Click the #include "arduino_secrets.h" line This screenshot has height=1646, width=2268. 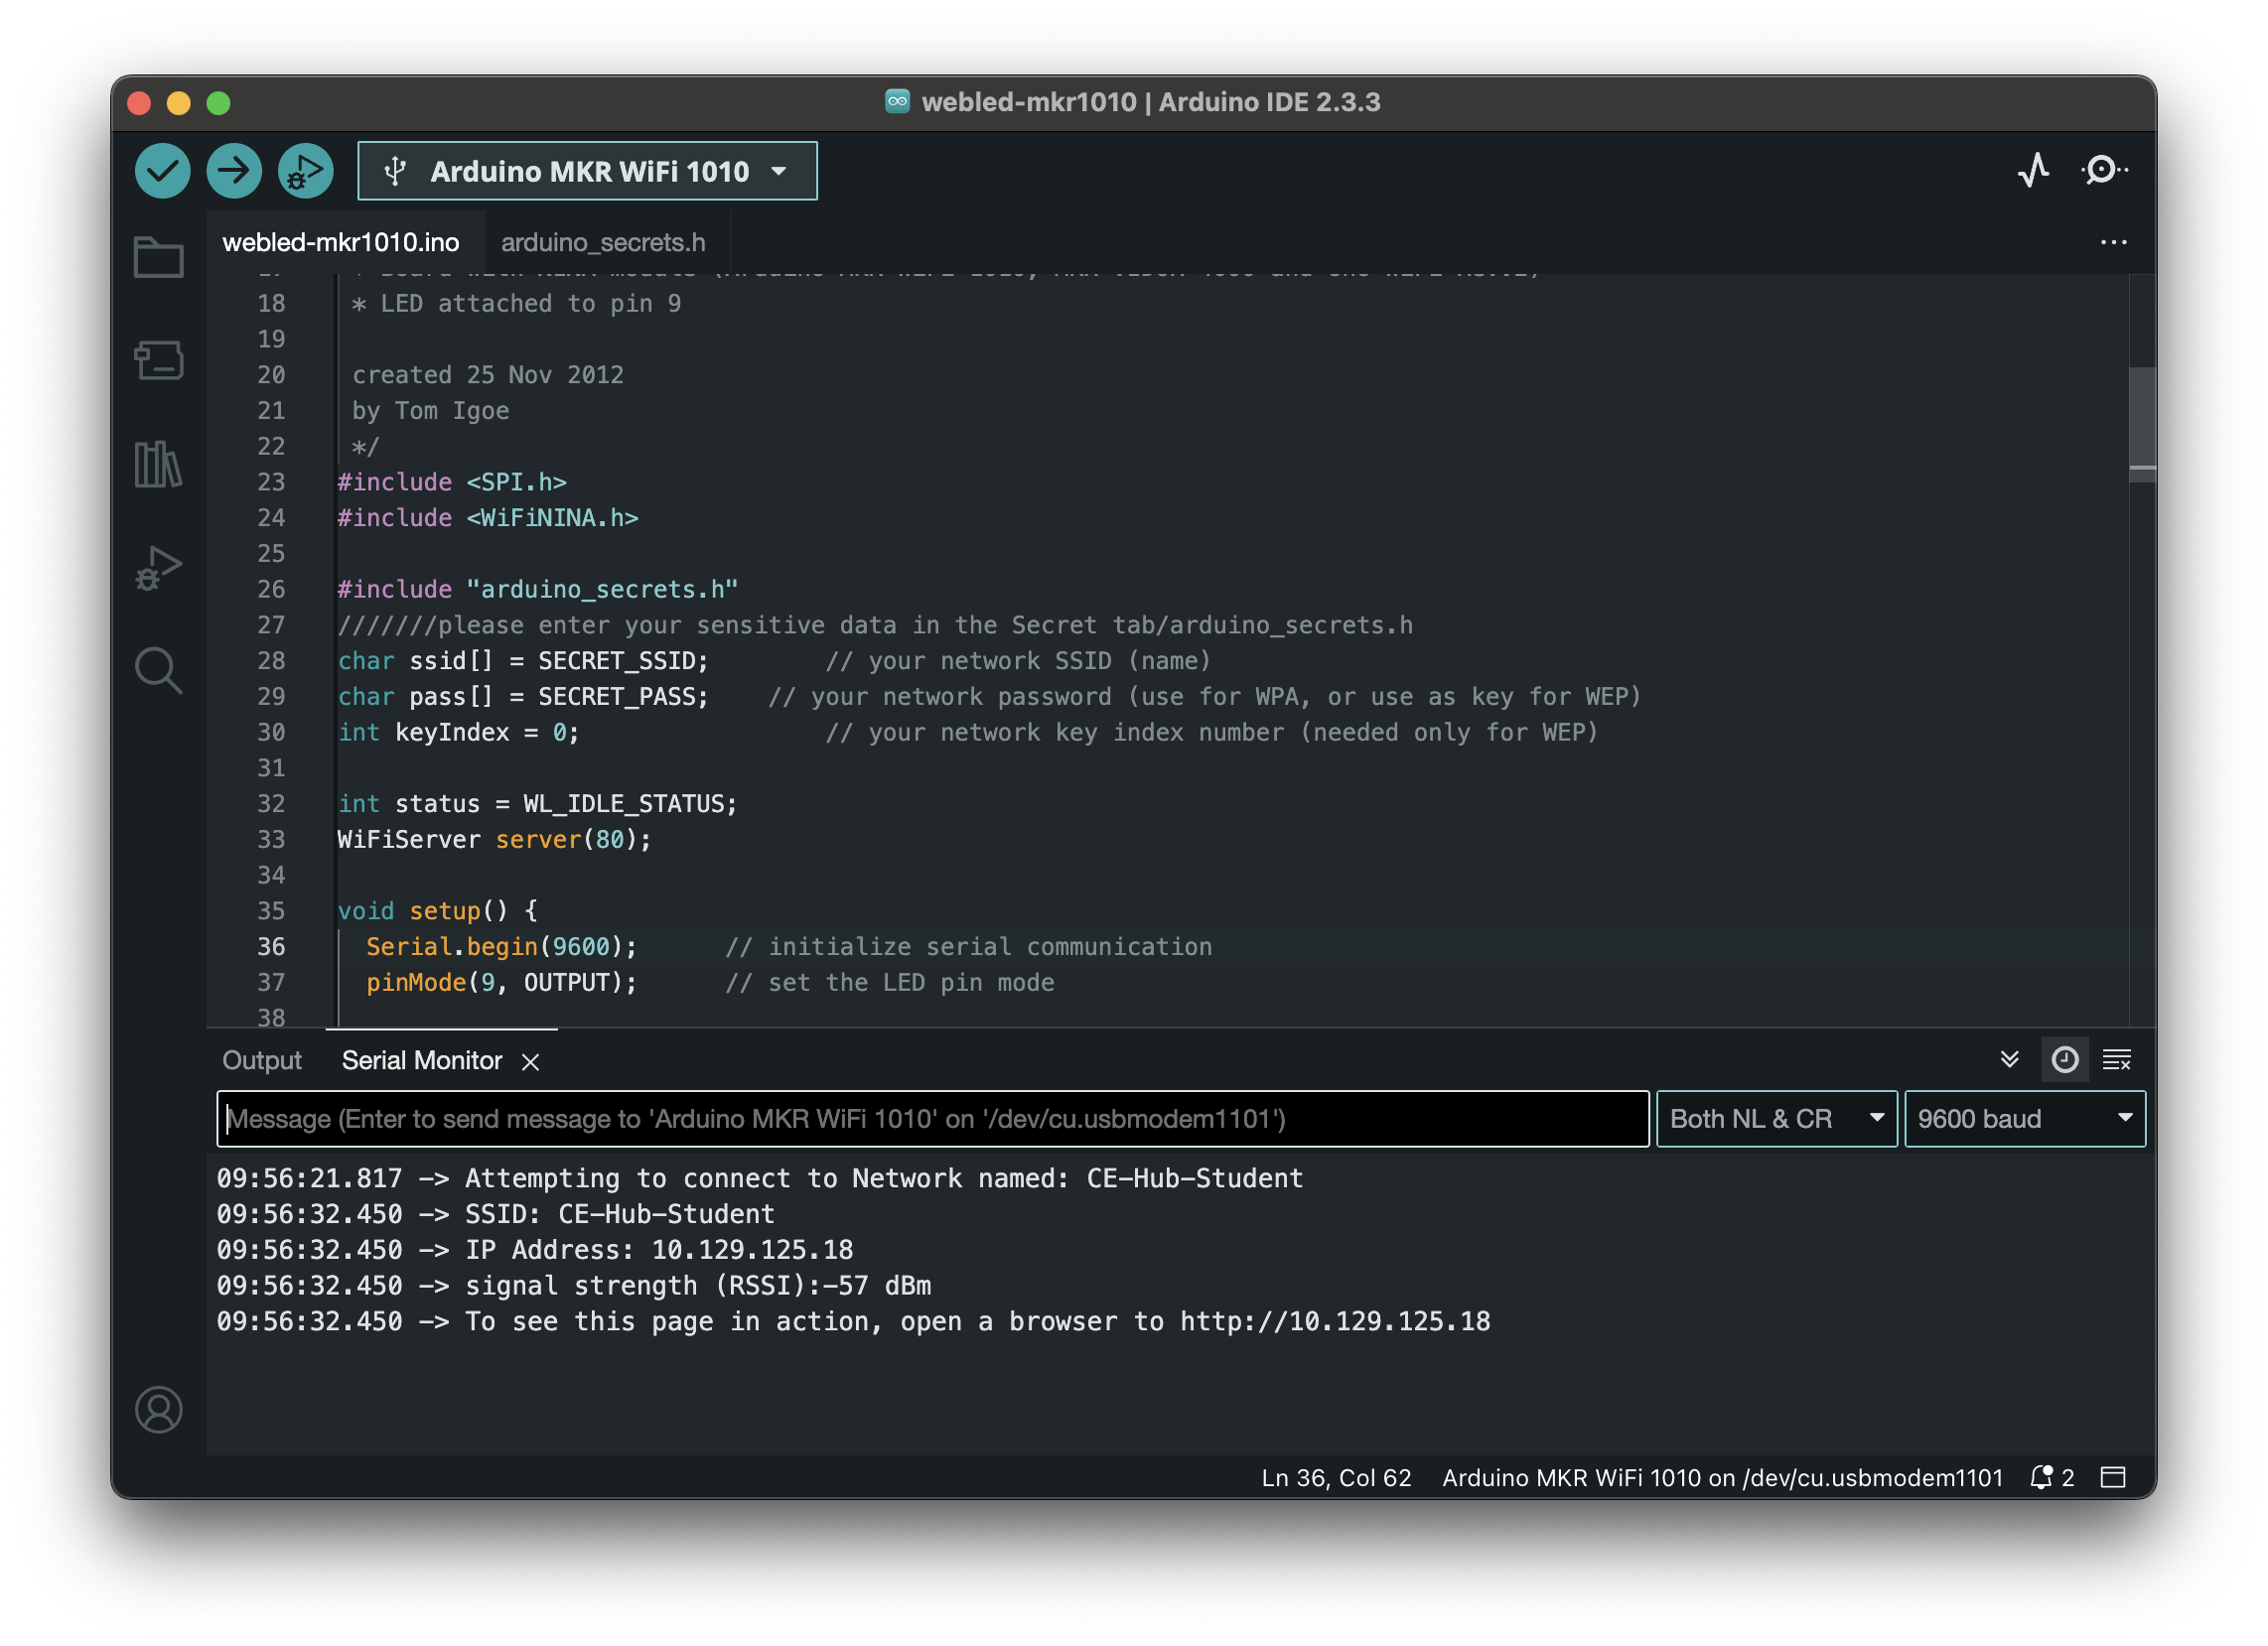tap(537, 590)
